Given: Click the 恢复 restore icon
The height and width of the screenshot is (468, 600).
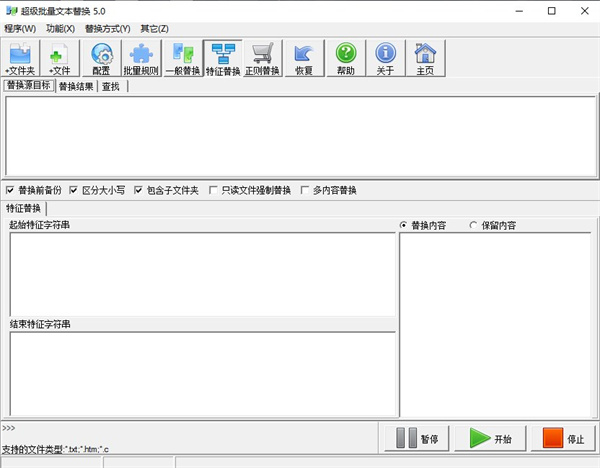Looking at the screenshot, I should click(x=304, y=58).
